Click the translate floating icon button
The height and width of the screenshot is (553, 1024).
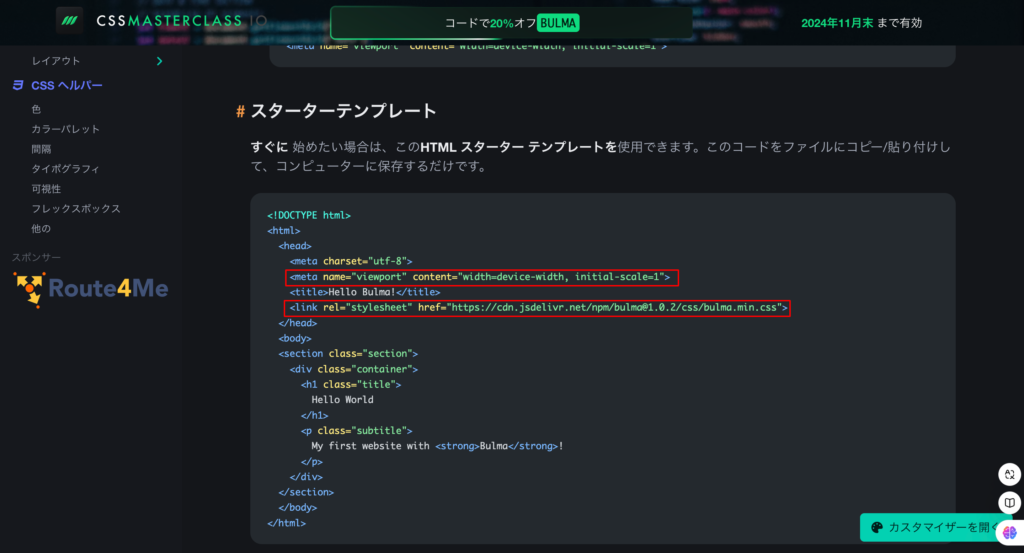coord(1010,474)
